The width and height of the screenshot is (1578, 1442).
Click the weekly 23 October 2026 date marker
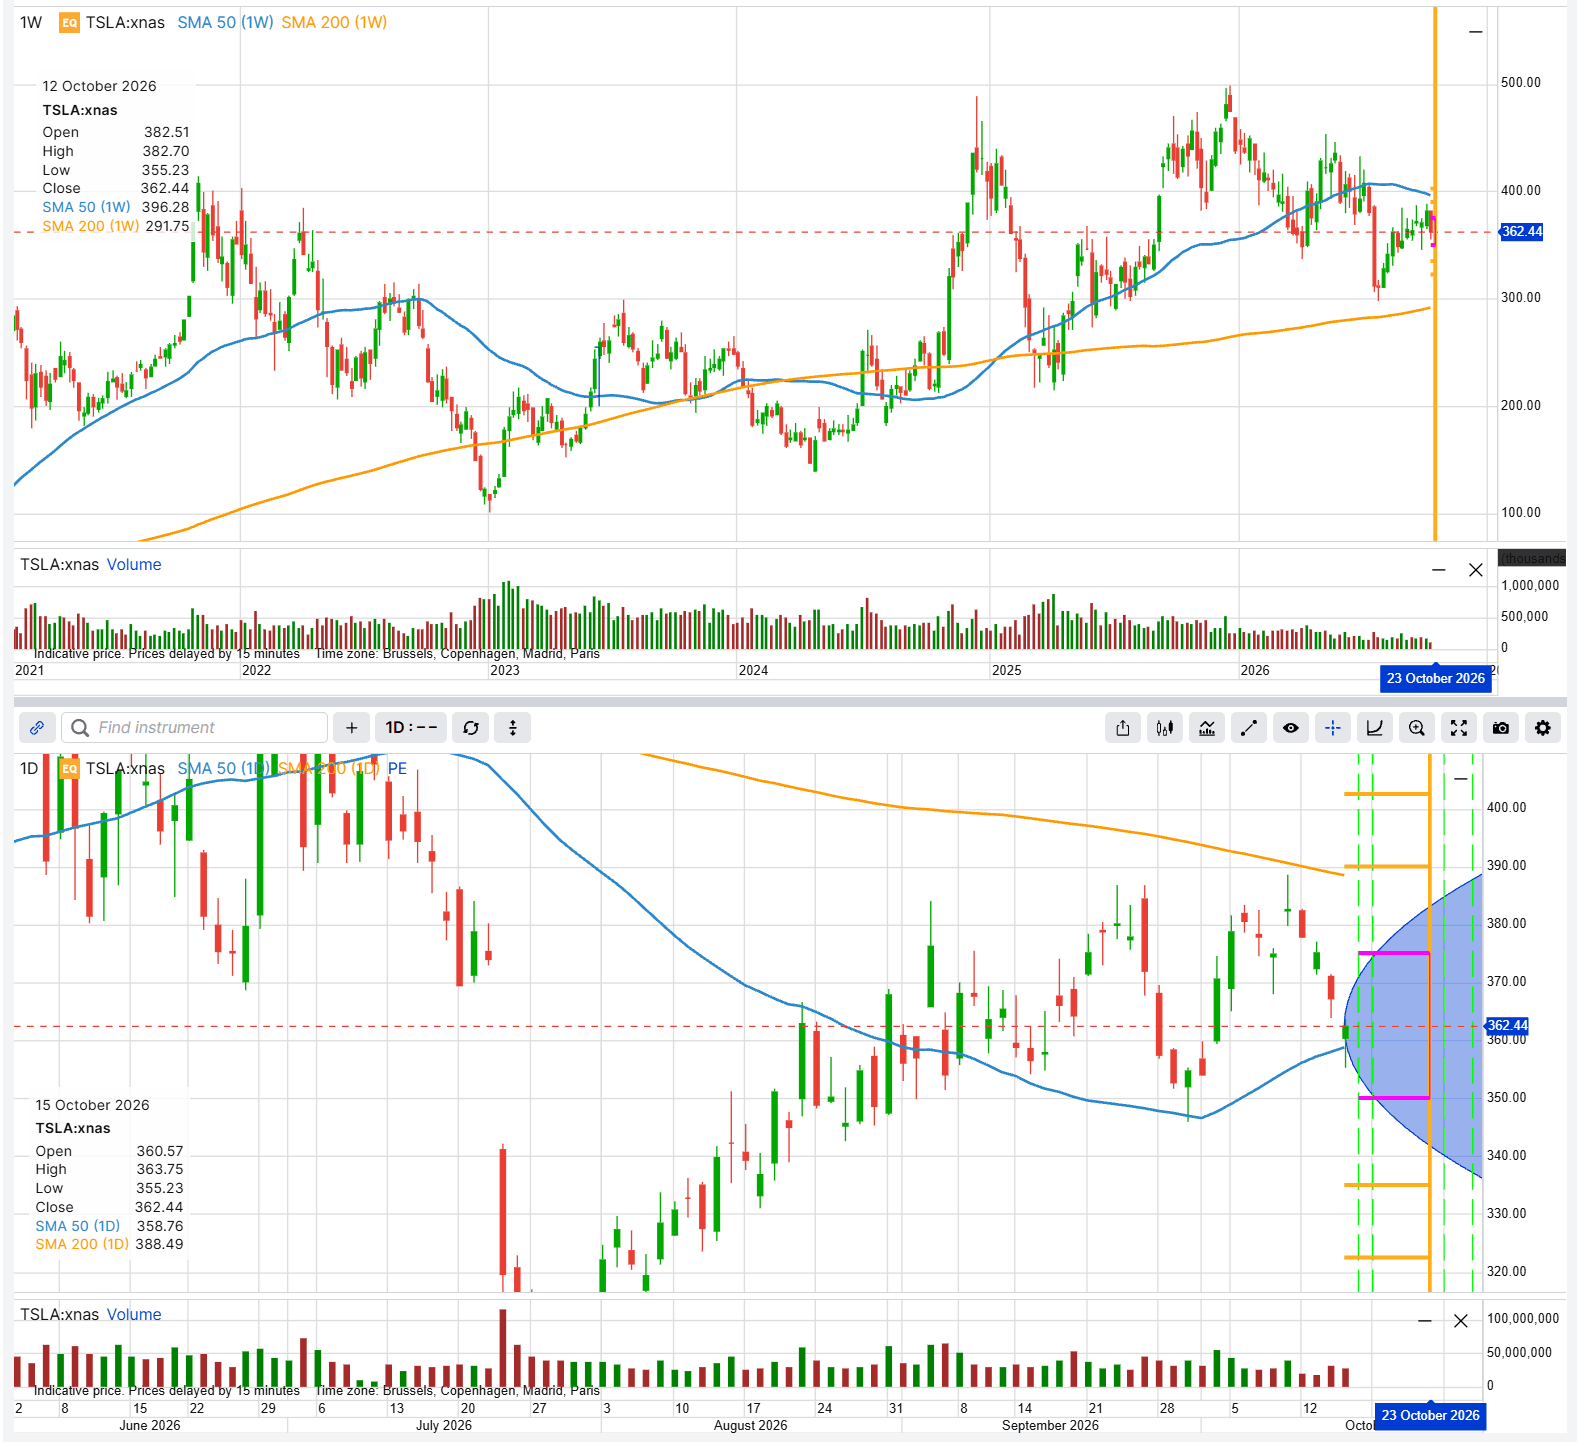pos(1436,679)
